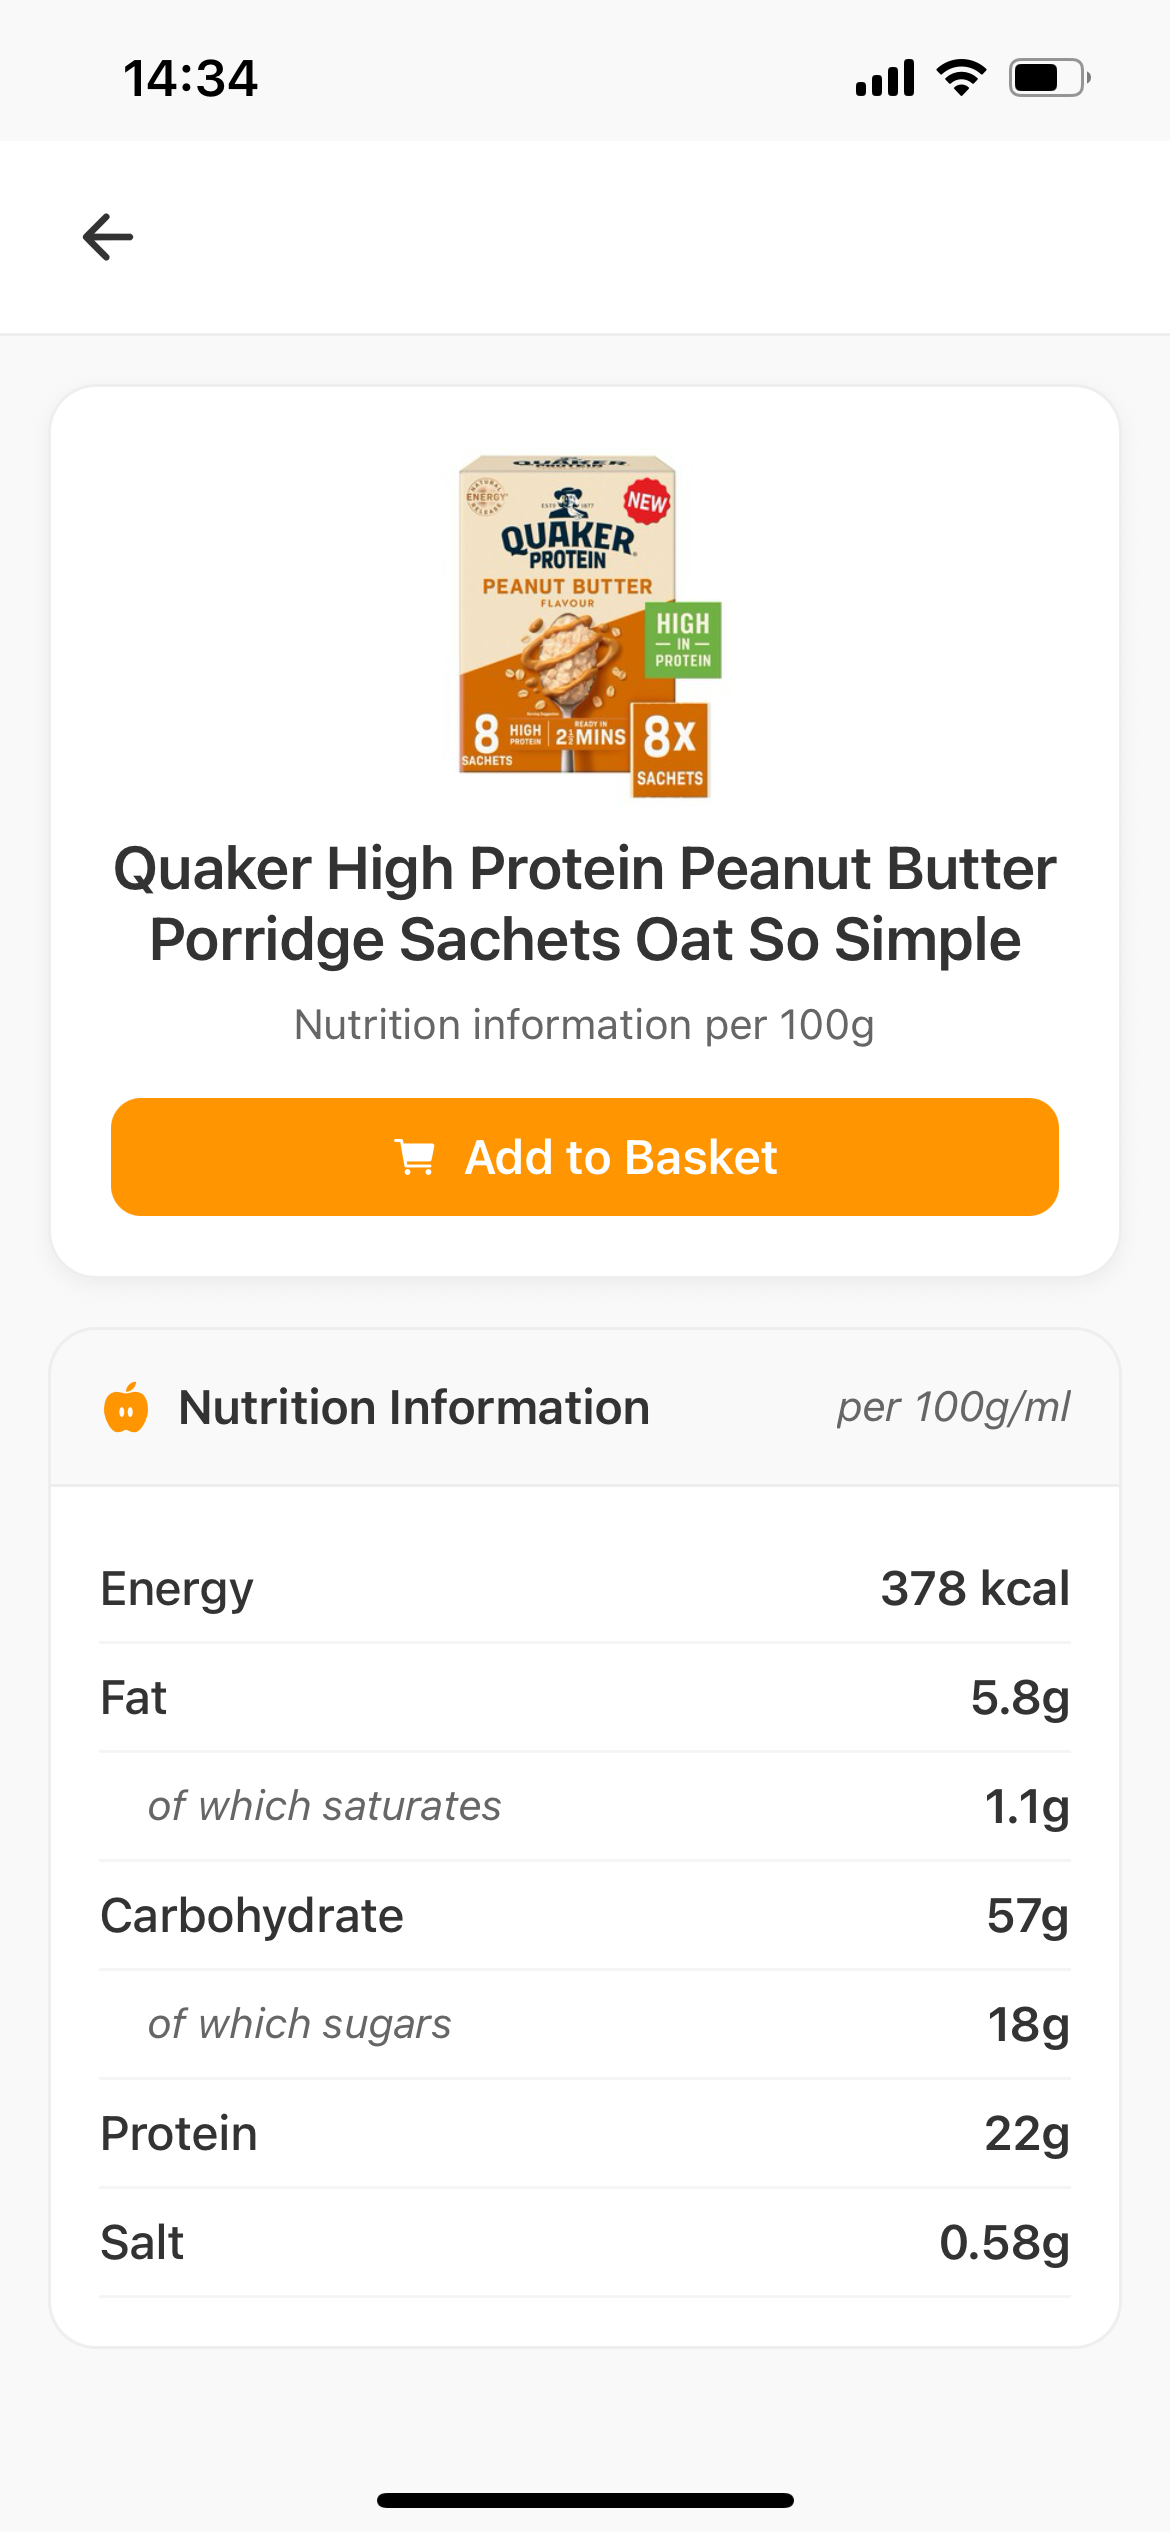Tap the saturates 1.1g row
Image resolution: width=1170 pixels, height=2532 pixels.
pyautogui.click(x=585, y=1806)
